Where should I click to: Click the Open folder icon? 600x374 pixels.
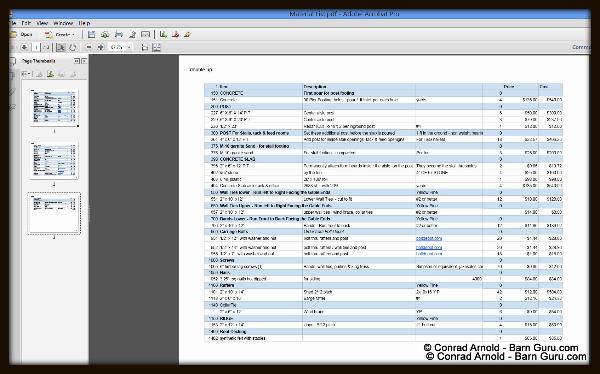(x=14, y=34)
